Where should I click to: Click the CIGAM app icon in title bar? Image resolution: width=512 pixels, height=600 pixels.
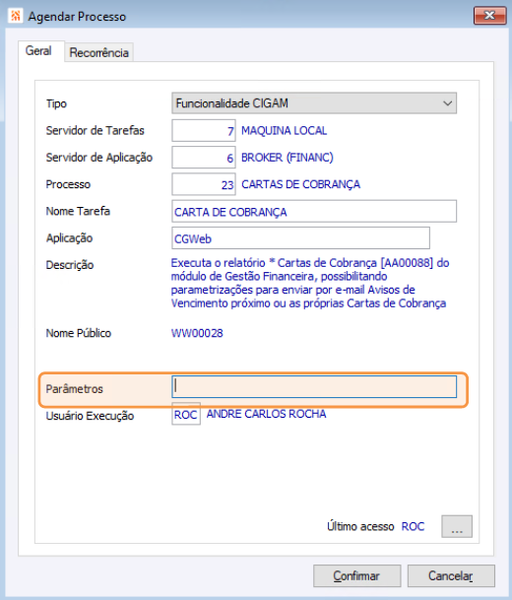pyautogui.click(x=15, y=16)
